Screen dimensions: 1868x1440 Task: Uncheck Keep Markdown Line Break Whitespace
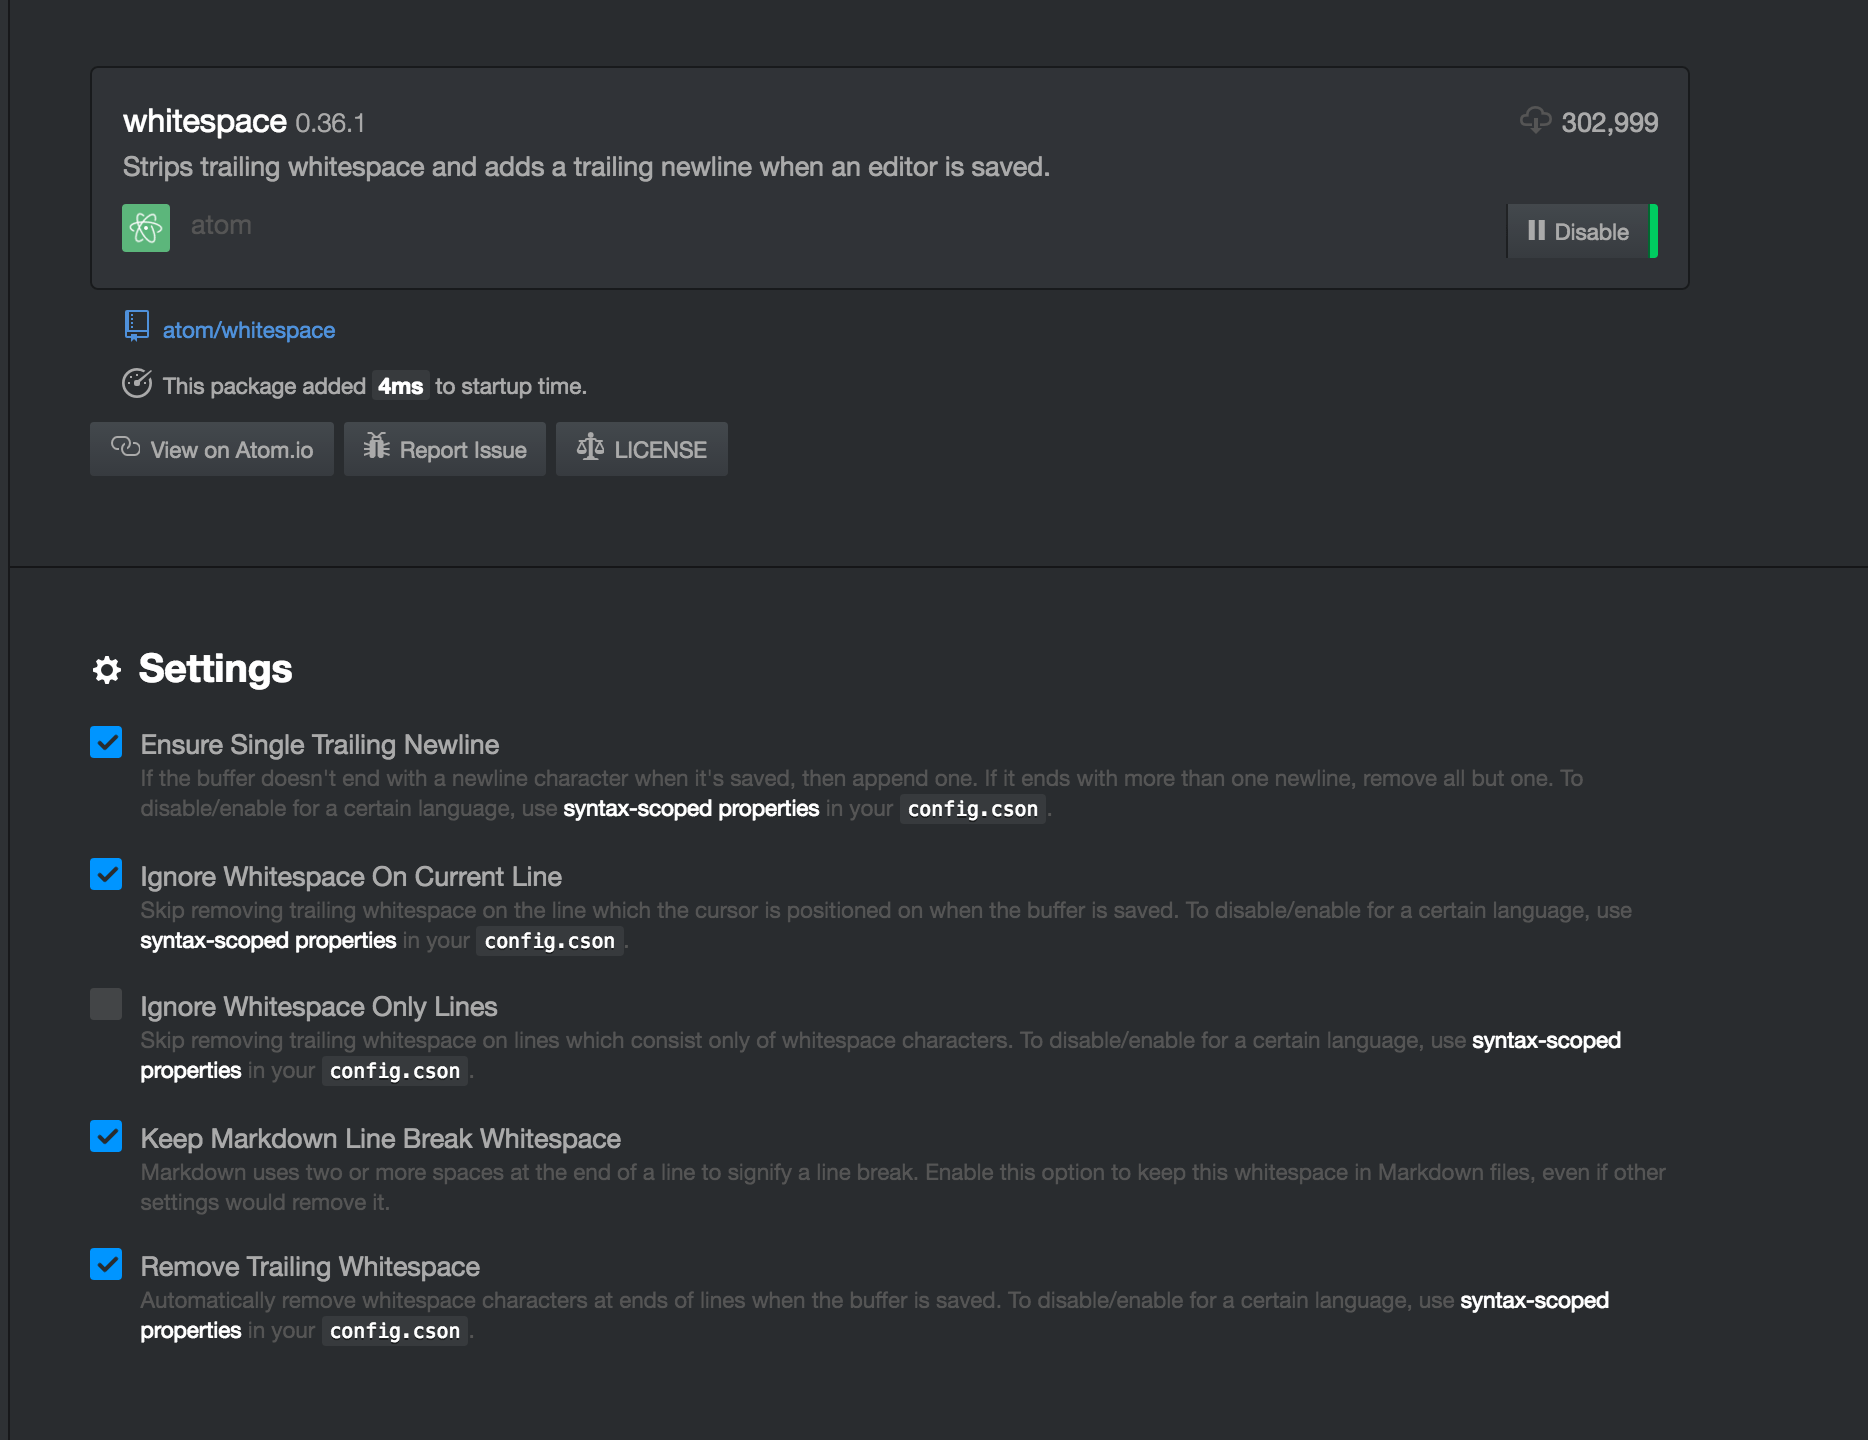pos(107,1137)
